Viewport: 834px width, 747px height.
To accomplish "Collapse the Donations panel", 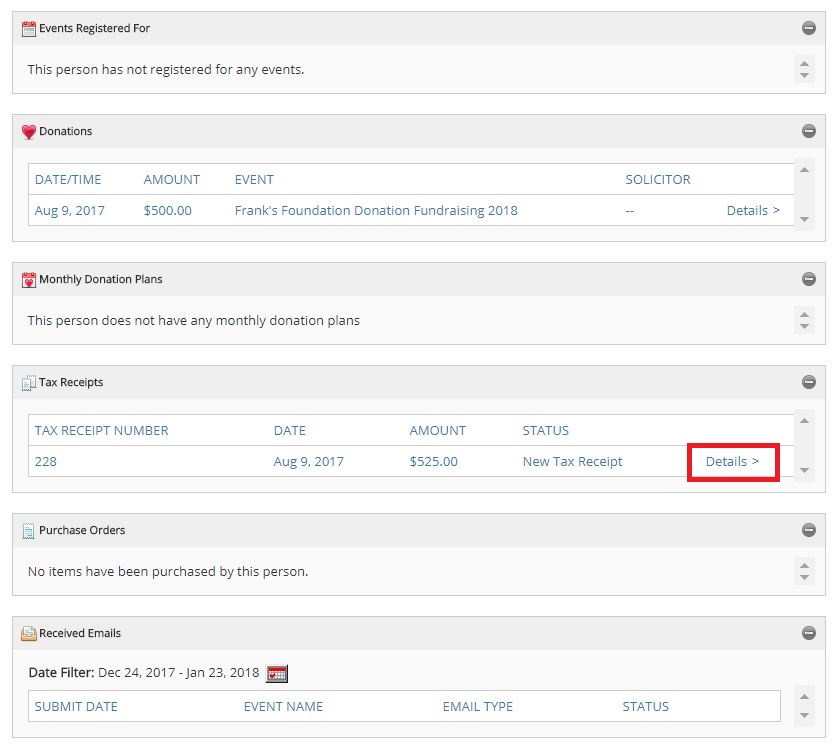I will [808, 131].
